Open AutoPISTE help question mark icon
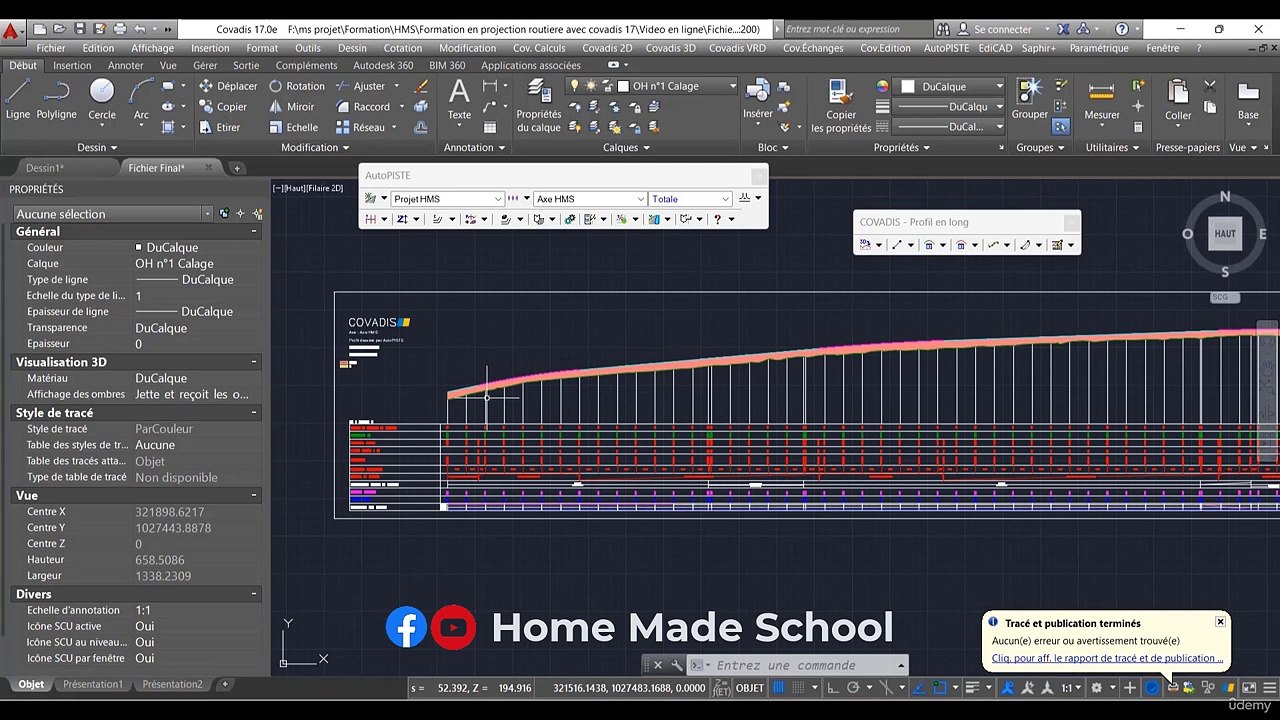This screenshot has width=1280, height=720. click(x=717, y=219)
